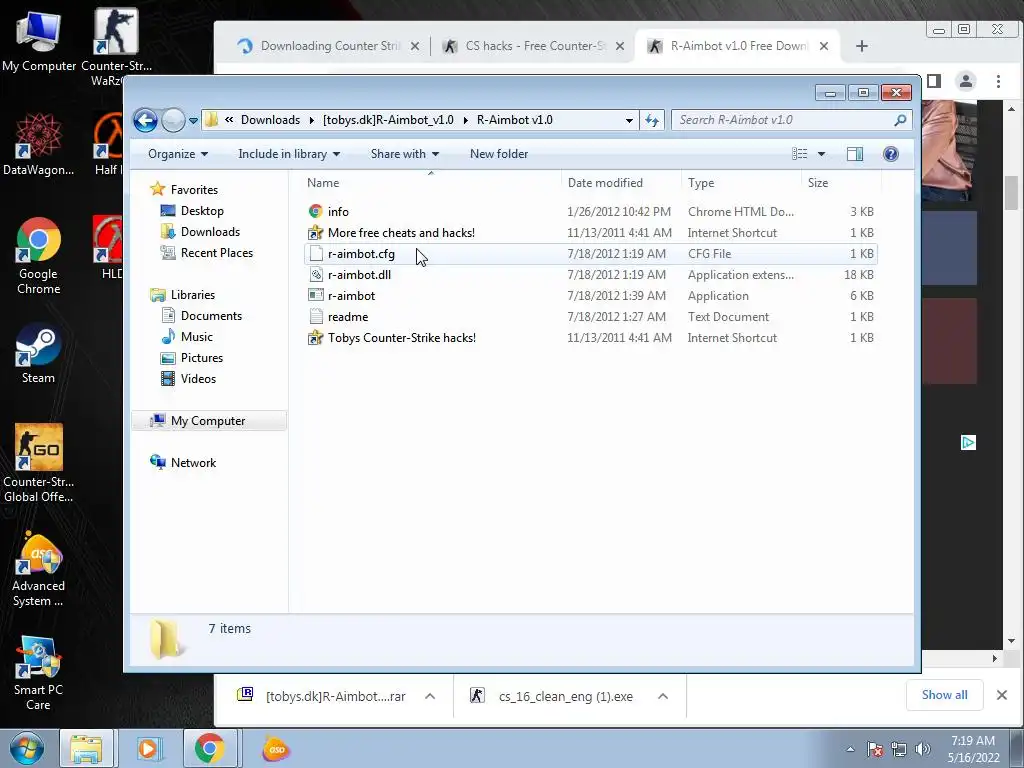The width and height of the screenshot is (1024, 768).
Task: Click the change view icon
Action: [799, 154]
